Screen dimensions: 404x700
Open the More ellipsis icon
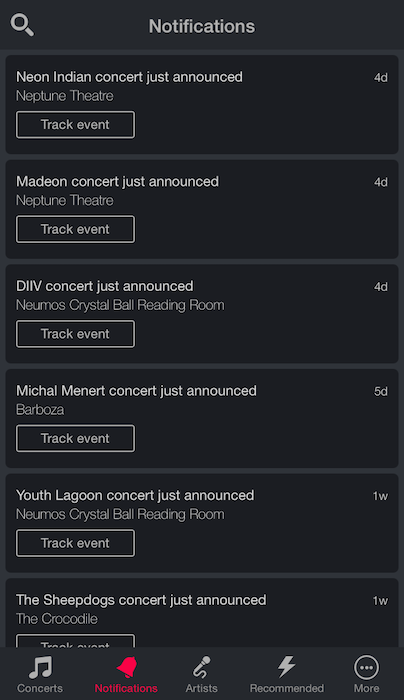[367, 667]
